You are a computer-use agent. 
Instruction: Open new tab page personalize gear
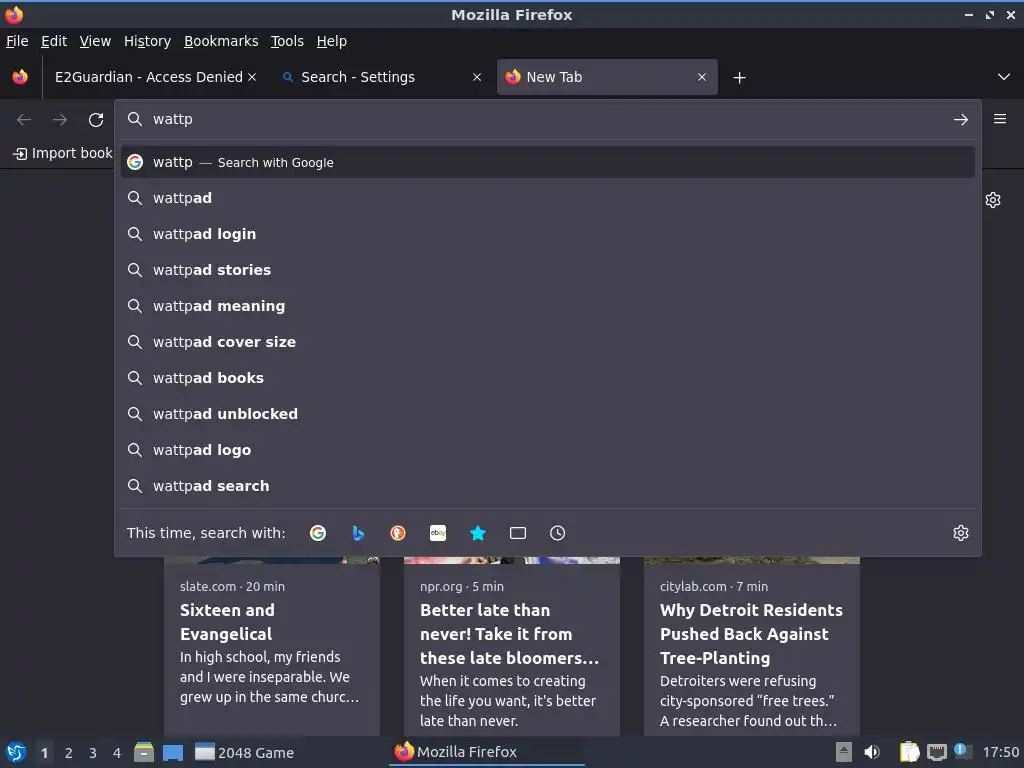tap(993, 200)
